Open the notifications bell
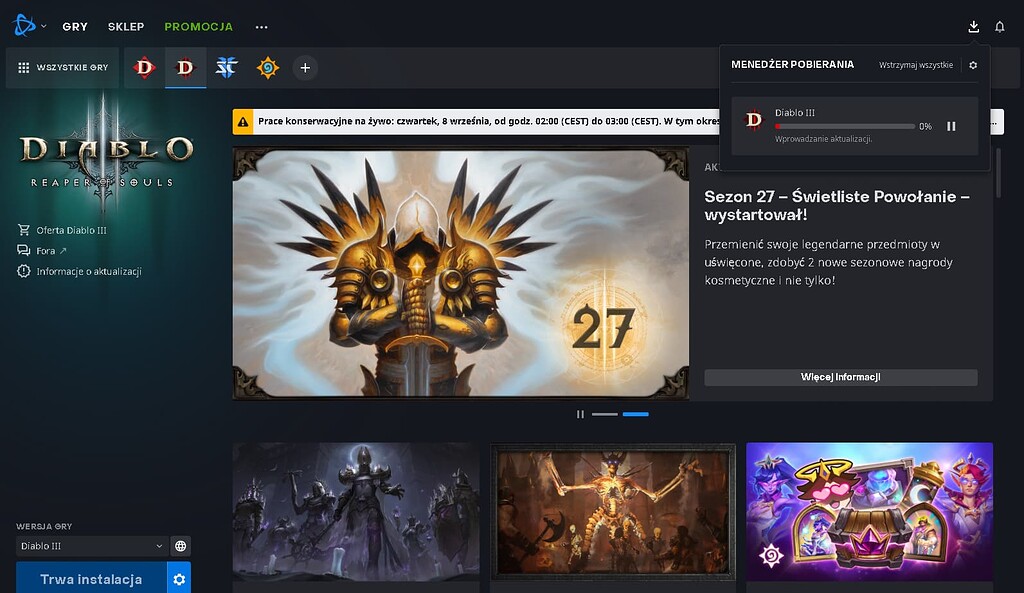This screenshot has width=1024, height=593. [999, 26]
